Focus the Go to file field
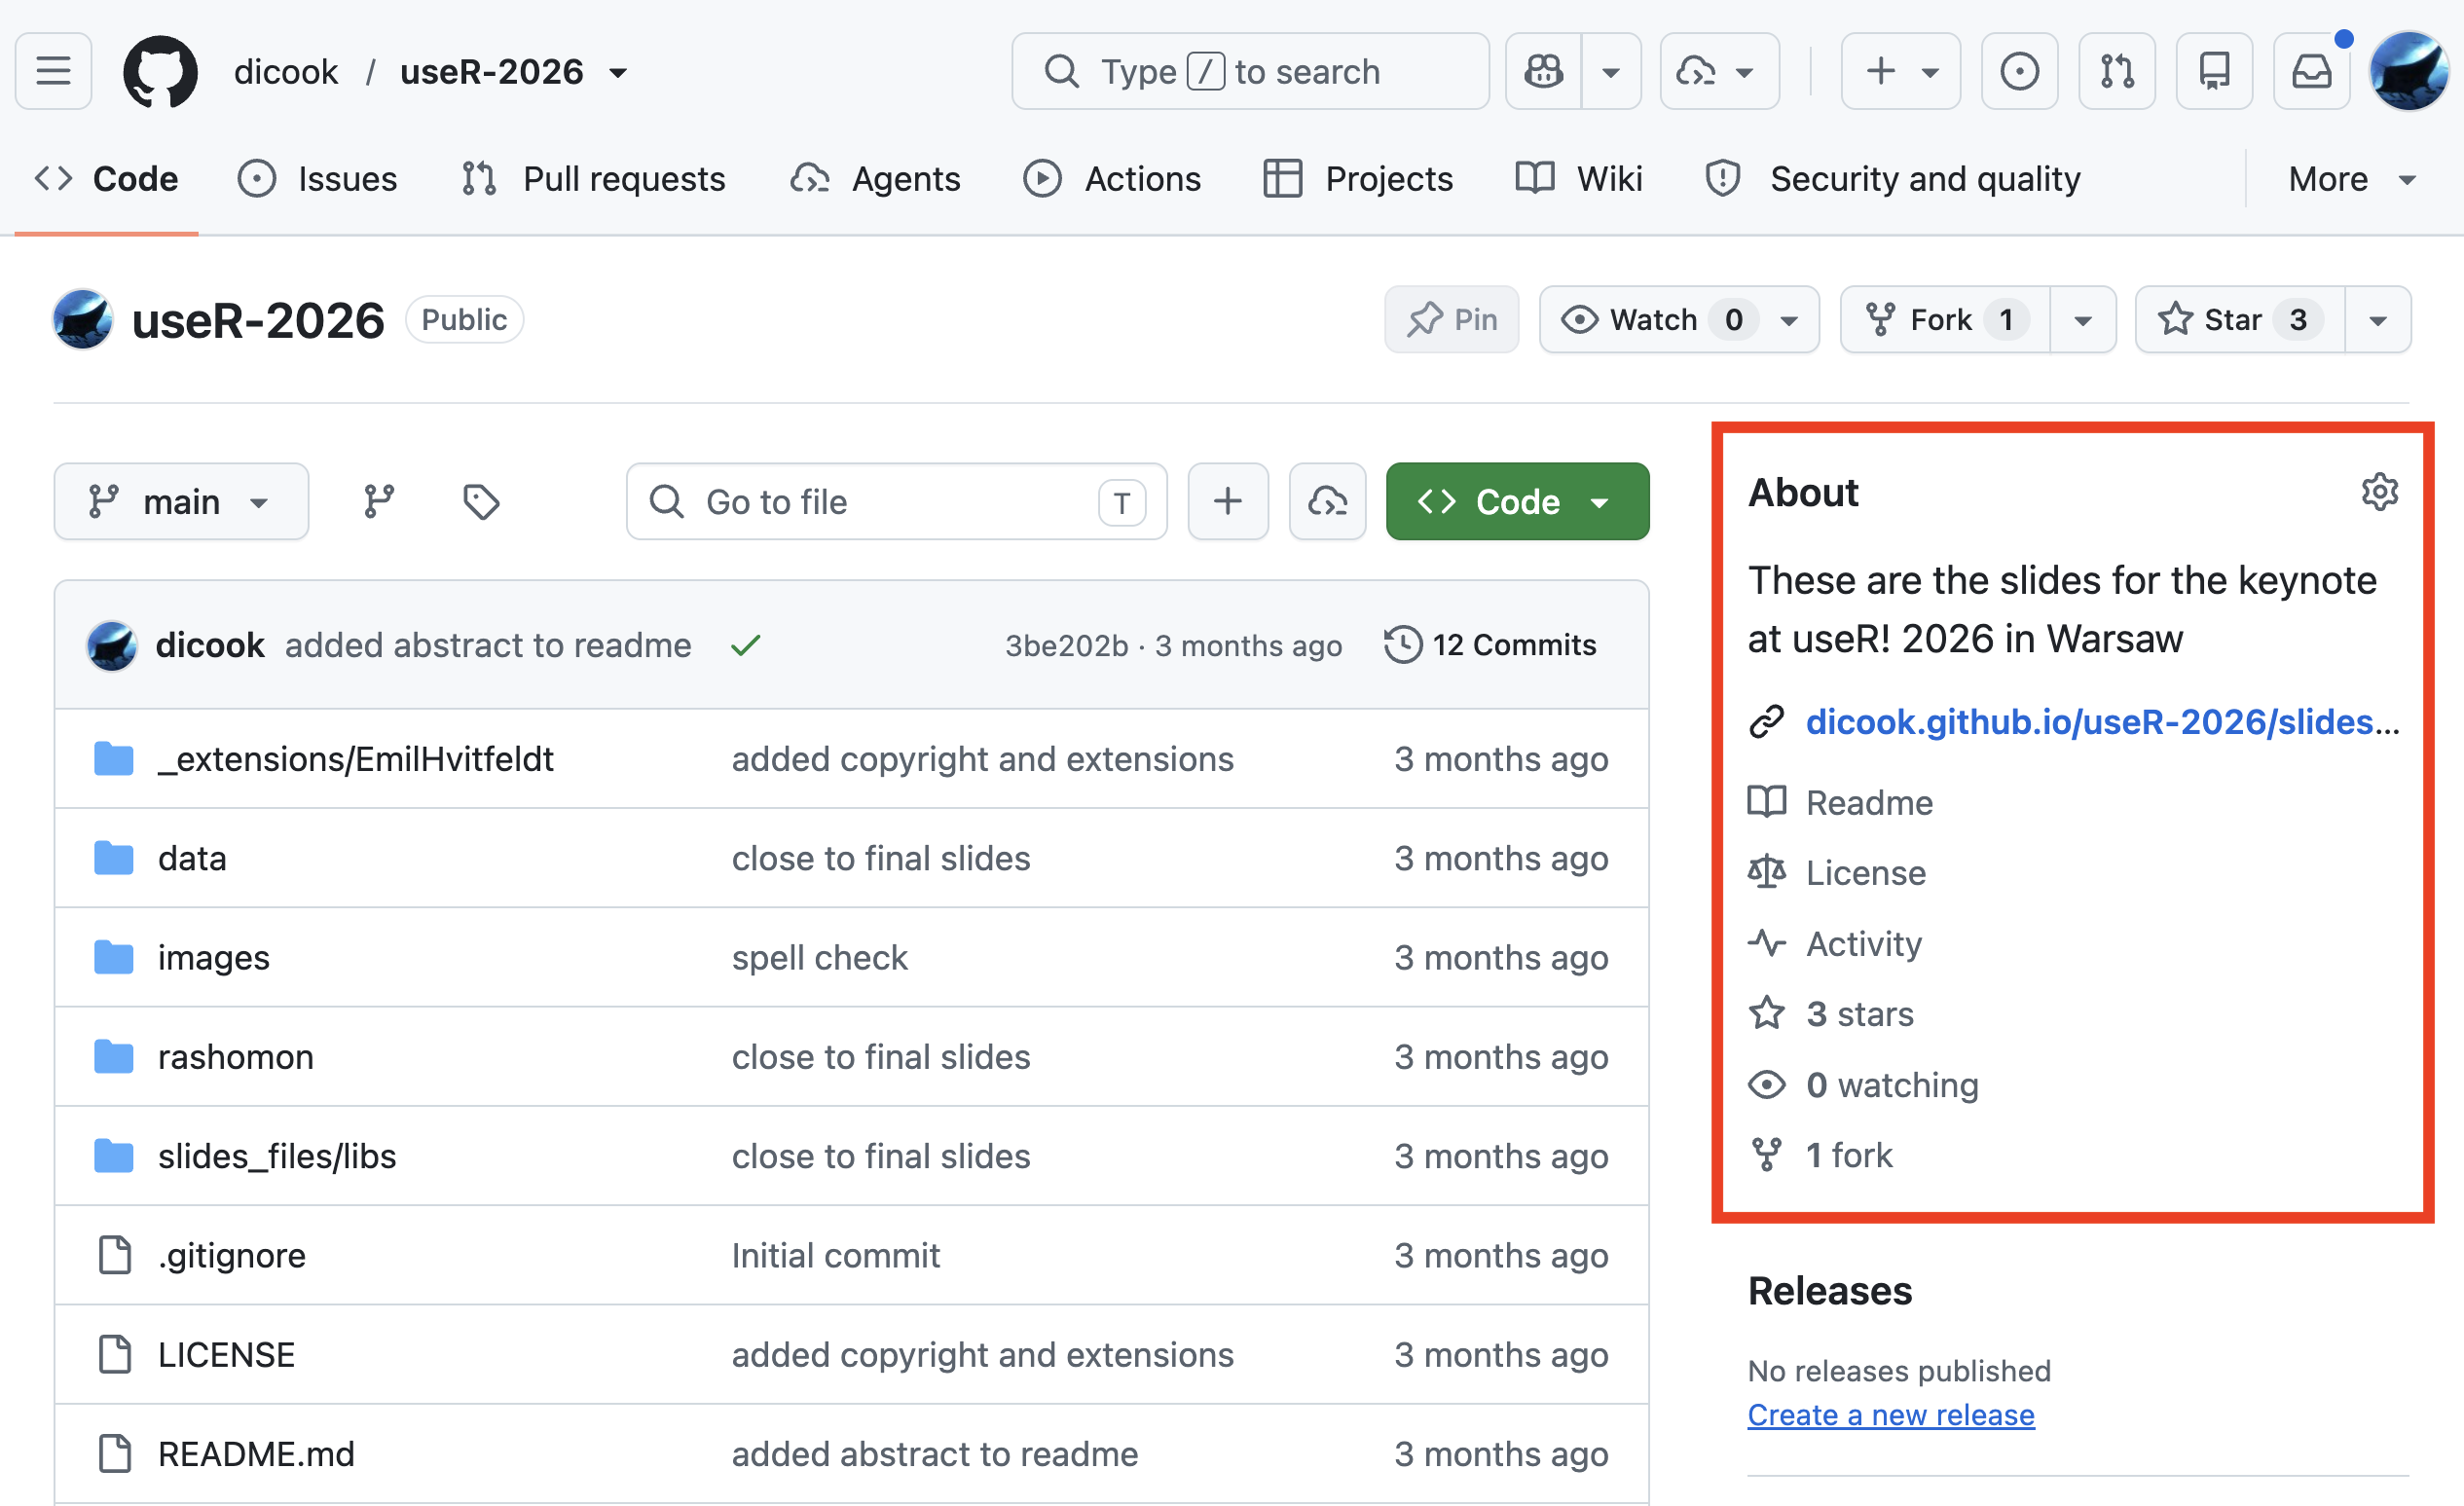2464x1506 pixels. tap(896, 501)
